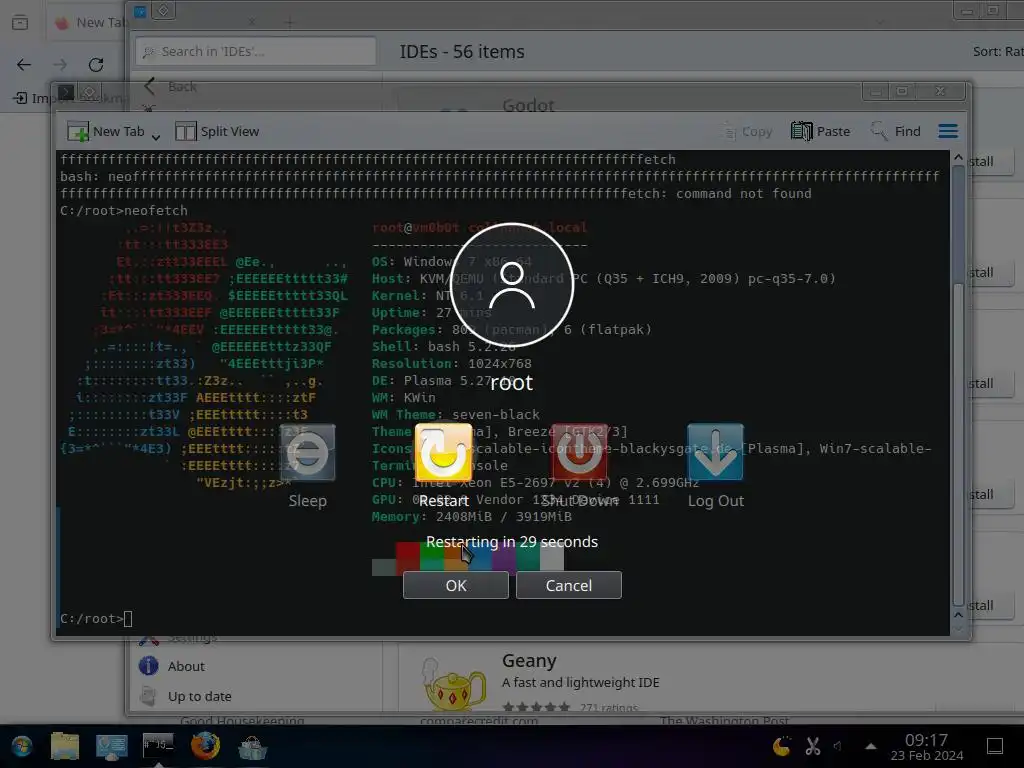Enable Split View in Konsole
1024x768 pixels.
pos(217,131)
